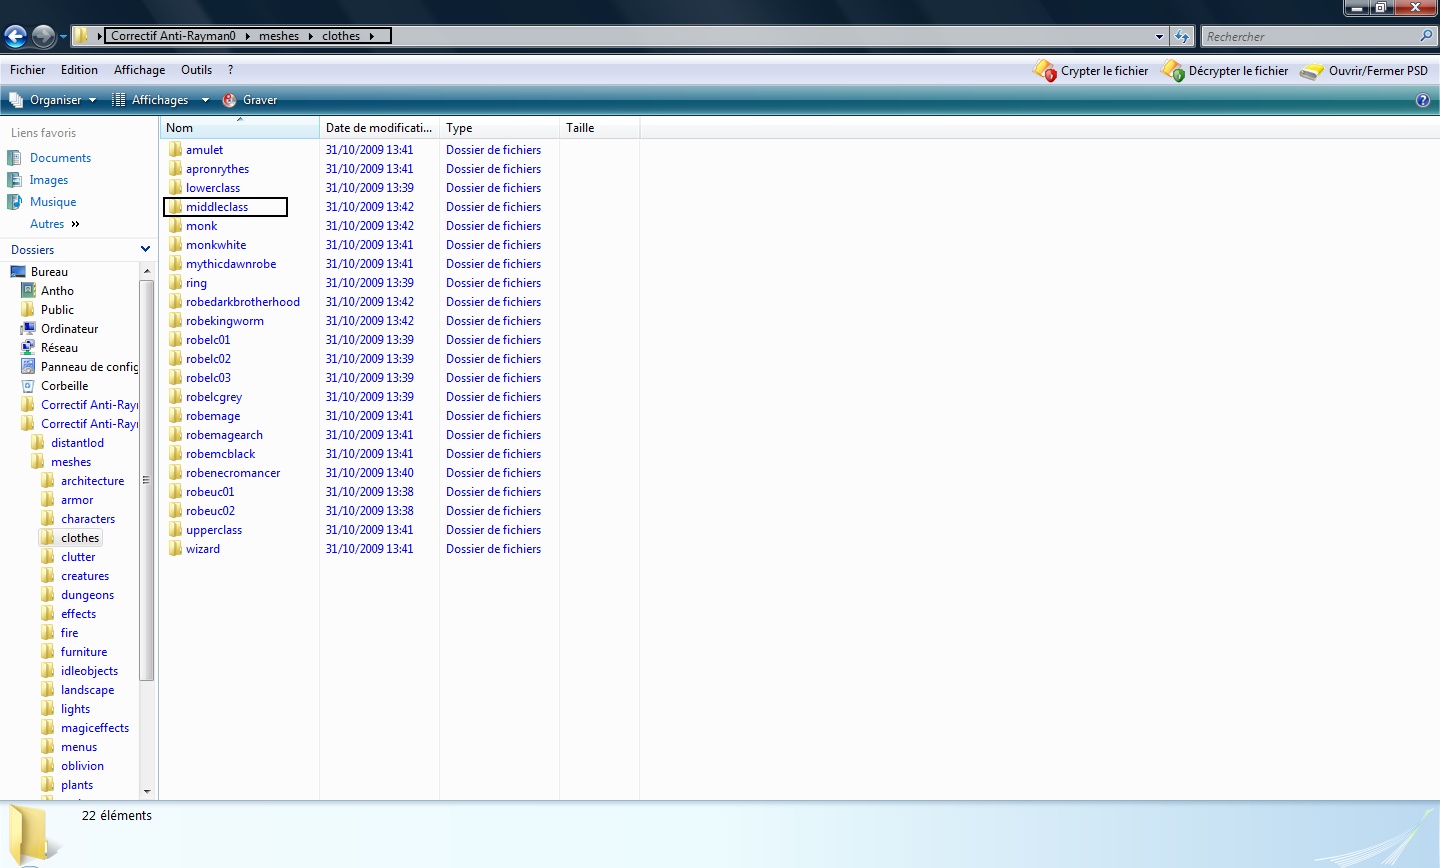1440x868 pixels.
Task: Click the folder tree scroll-down arrow
Action: [147, 791]
